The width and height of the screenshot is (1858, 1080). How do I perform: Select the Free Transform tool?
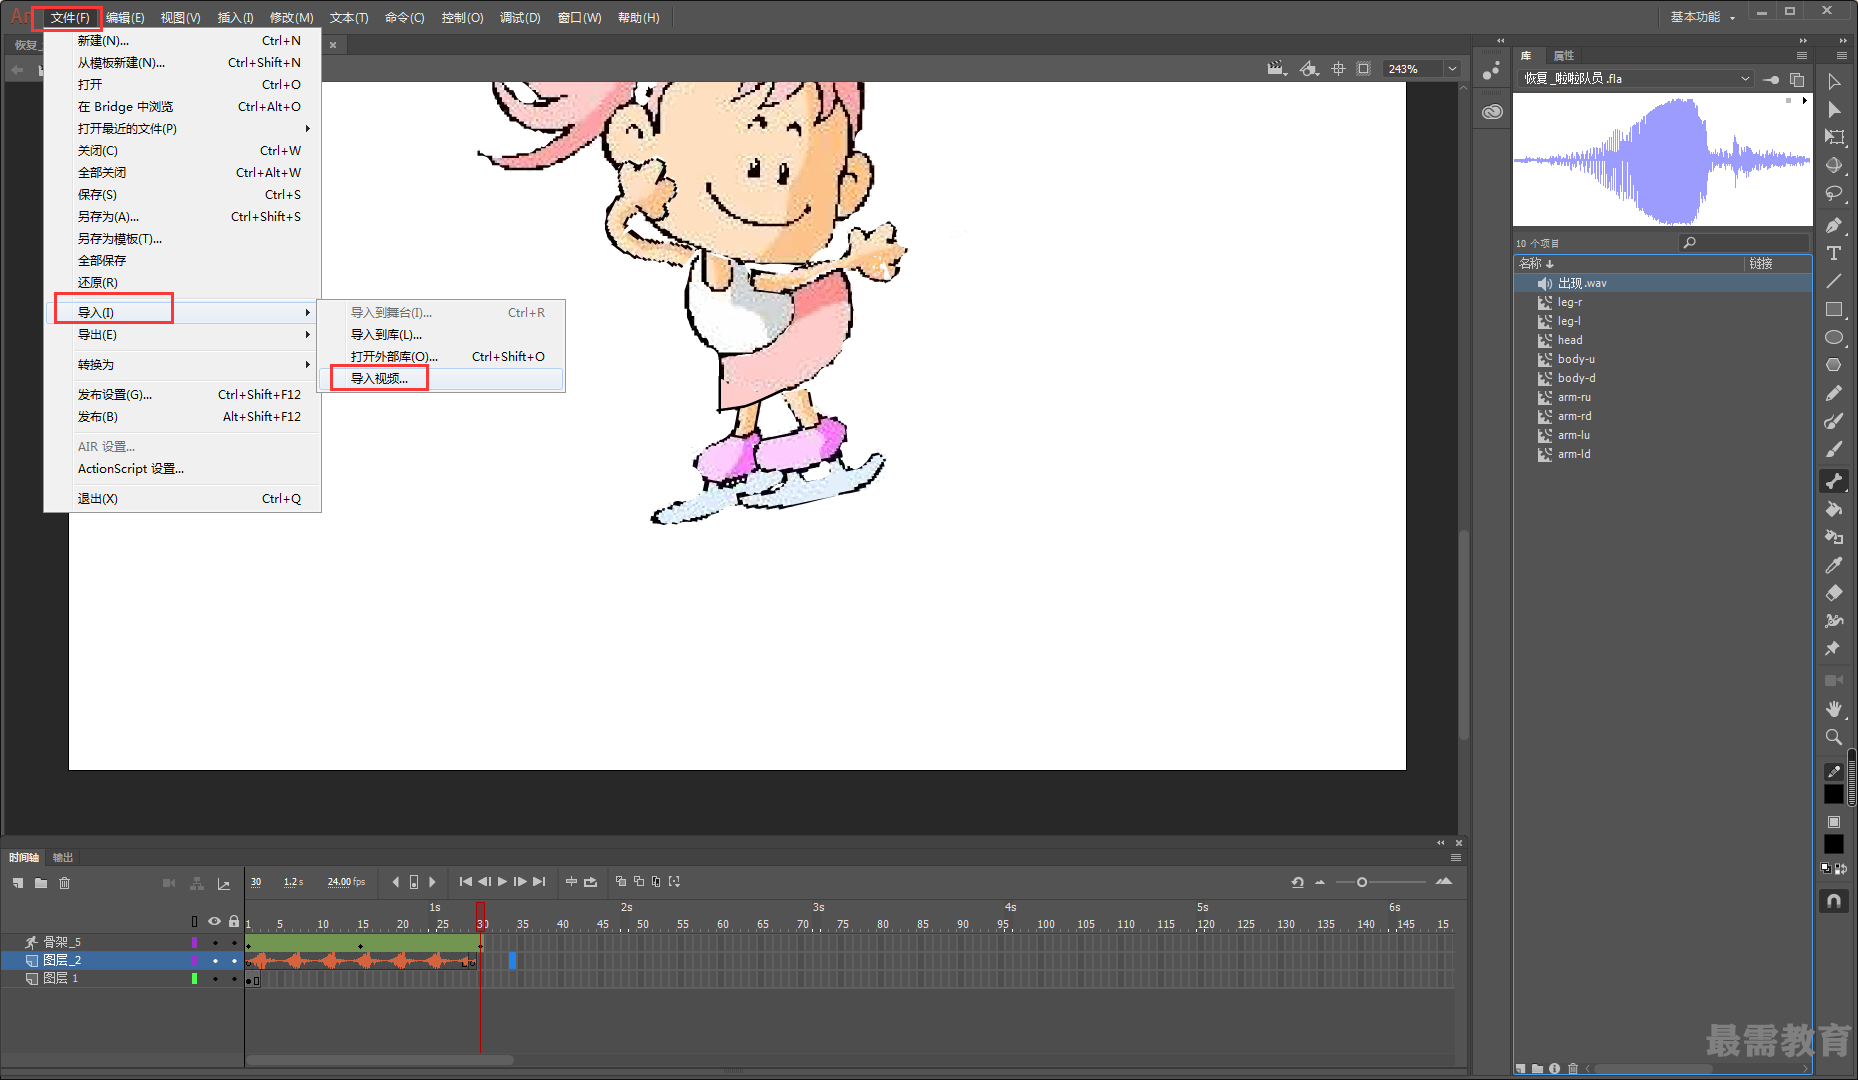1834,137
